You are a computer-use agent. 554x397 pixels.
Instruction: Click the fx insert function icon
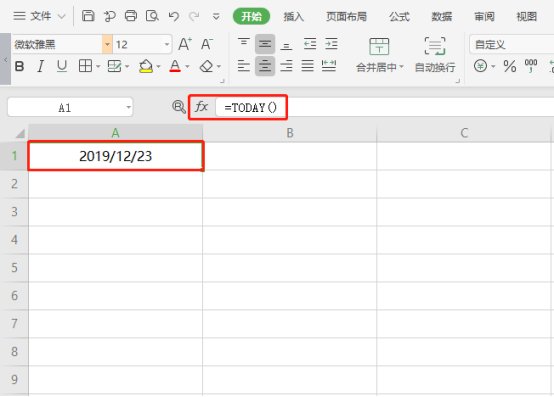pos(202,107)
